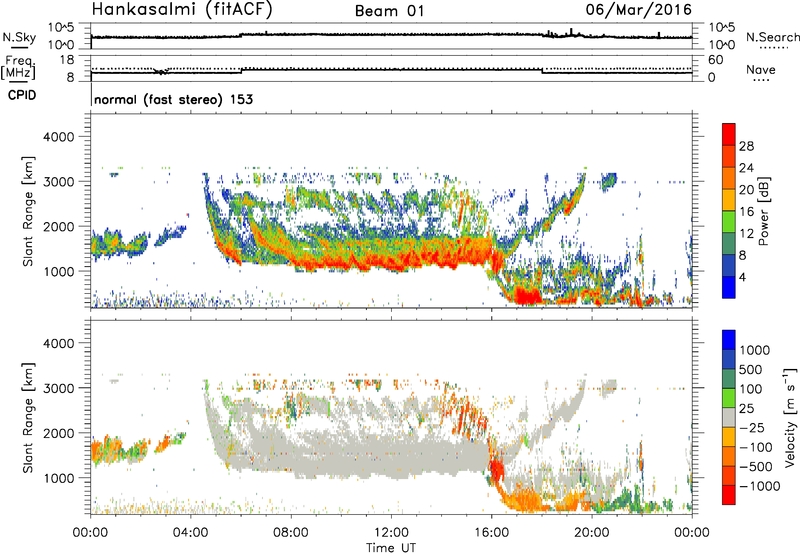Click the 'Freq. [MHz]' axis label
This screenshot has height=554, width=800.
[18, 68]
